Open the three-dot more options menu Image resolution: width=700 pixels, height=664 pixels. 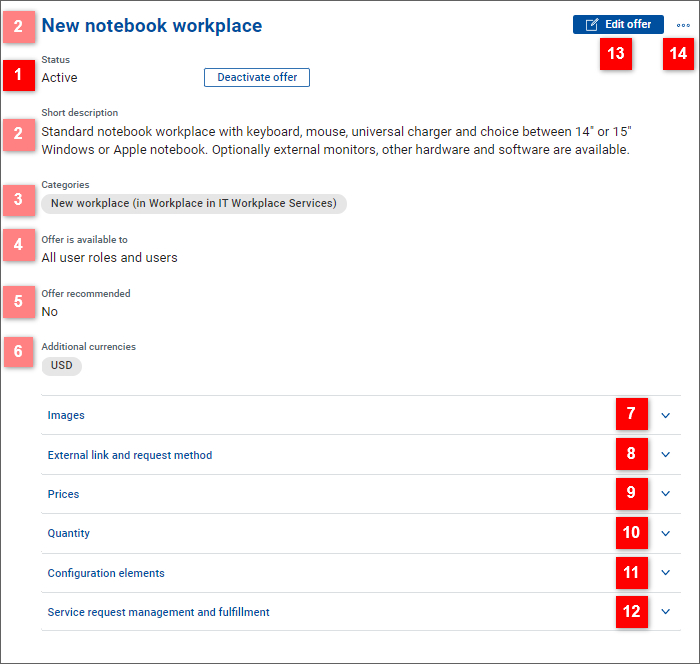coord(683,25)
